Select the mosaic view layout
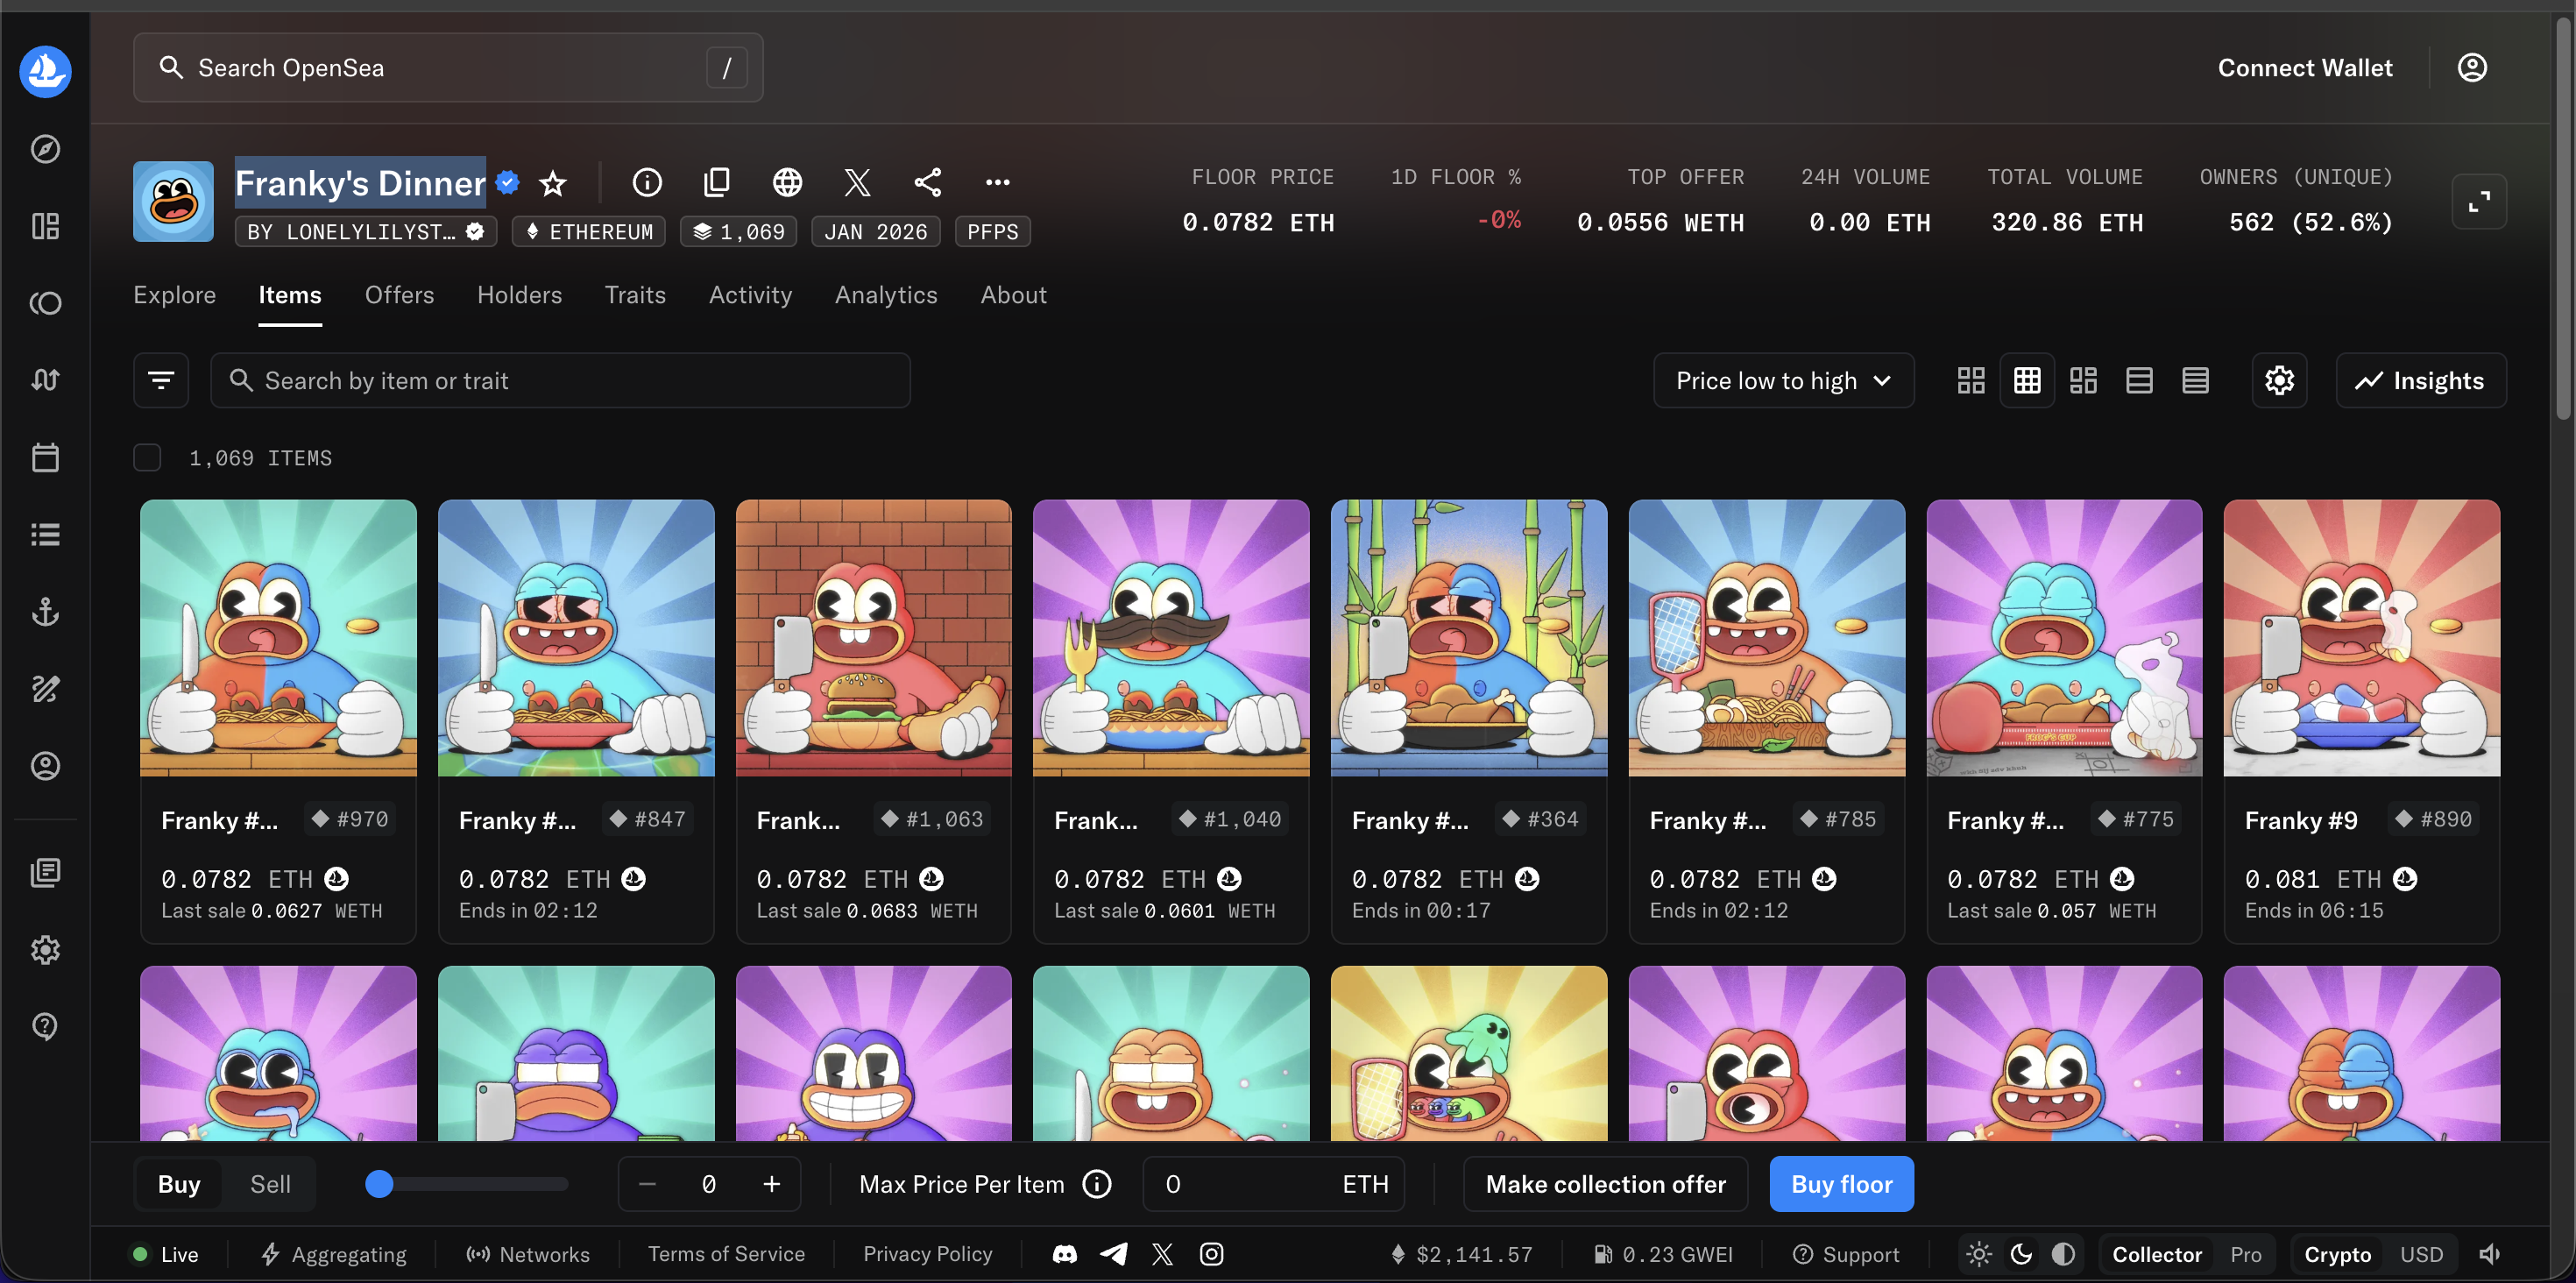The width and height of the screenshot is (2576, 1283). (2083, 380)
